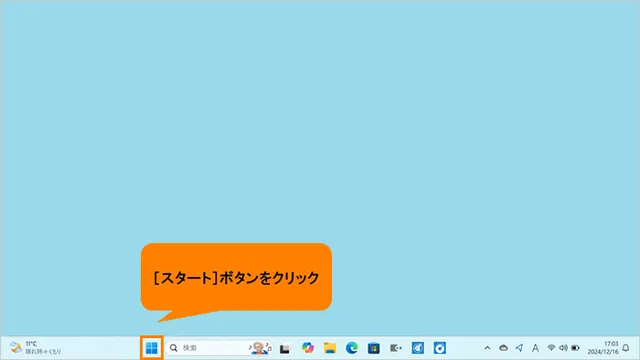Image resolution: width=640 pixels, height=360 pixels.
Task: Click the search highlights illustration in the search box
Action: point(260,348)
